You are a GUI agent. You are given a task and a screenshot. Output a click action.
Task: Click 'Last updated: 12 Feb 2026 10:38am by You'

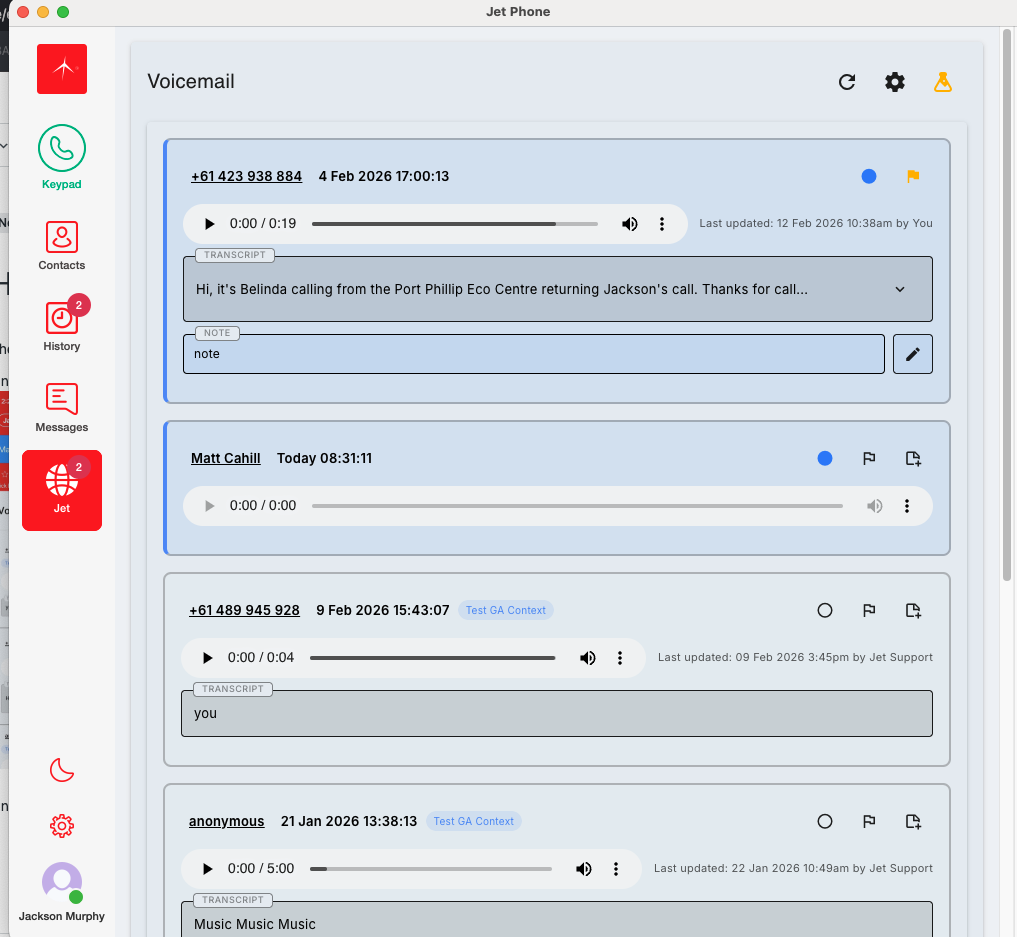click(815, 223)
